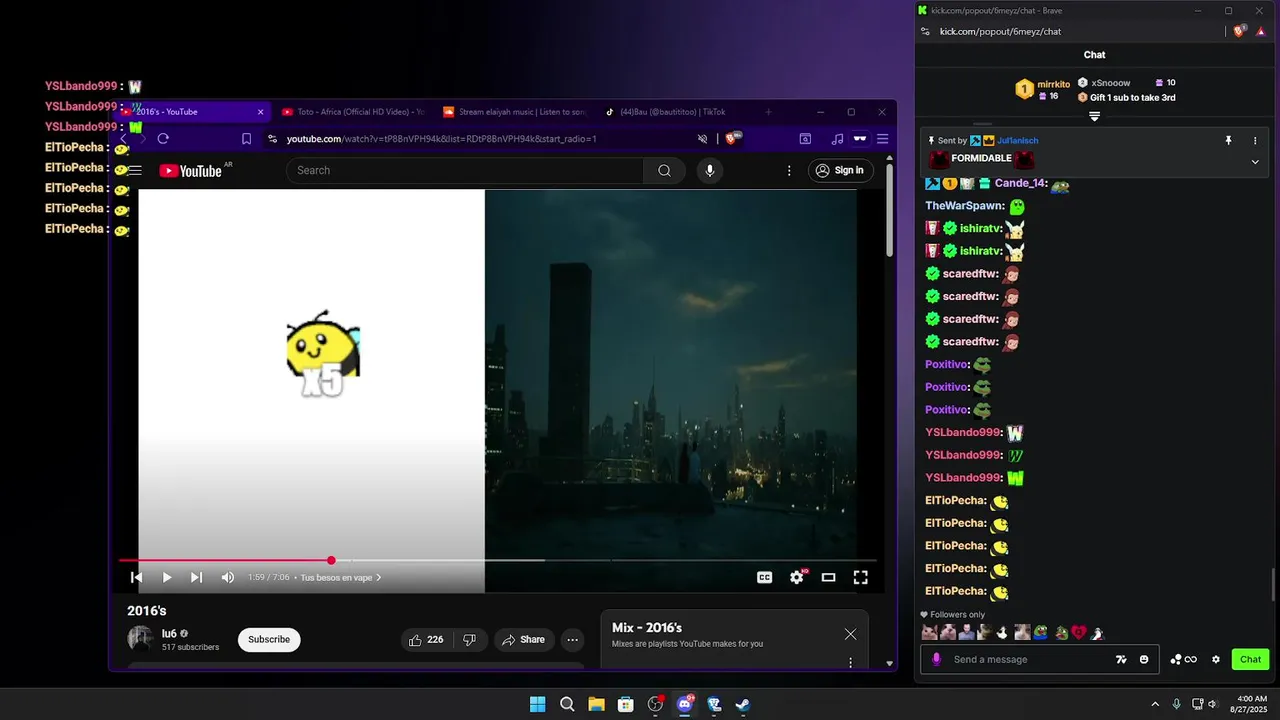Send message with green Chat button
Screen dimensions: 1280x720
click(x=1250, y=659)
